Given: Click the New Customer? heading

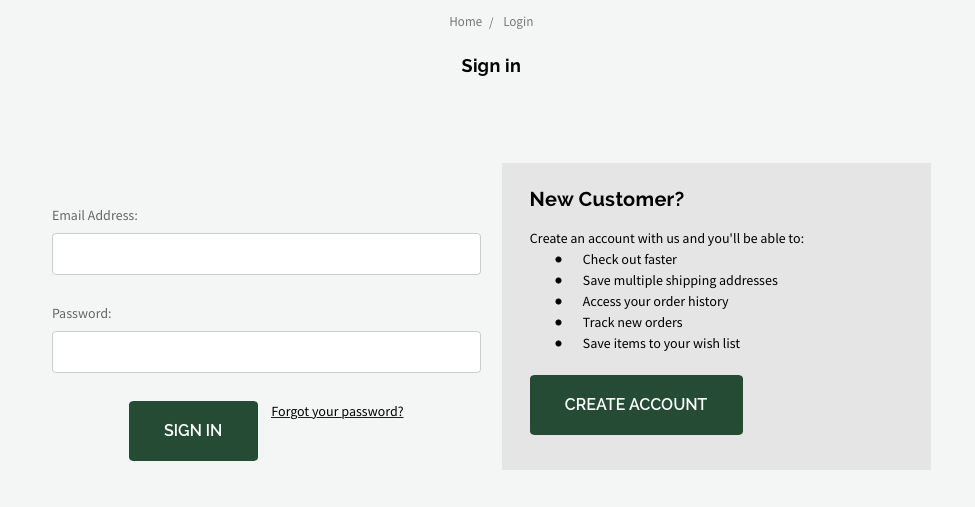Looking at the screenshot, I should (x=606, y=199).
